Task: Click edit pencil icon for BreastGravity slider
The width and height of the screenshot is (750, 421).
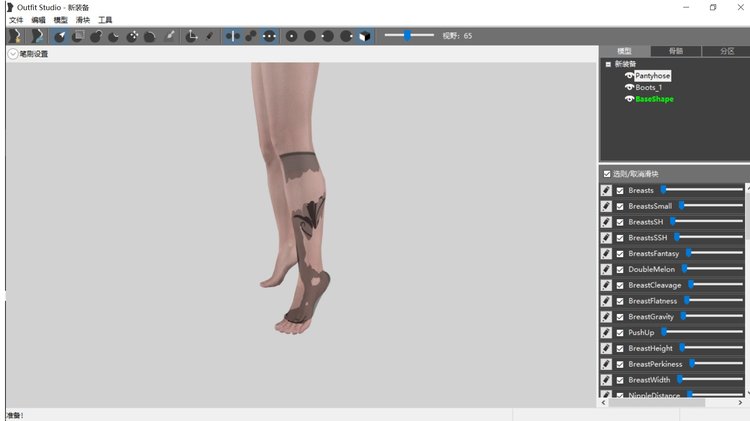Action: [x=606, y=317]
